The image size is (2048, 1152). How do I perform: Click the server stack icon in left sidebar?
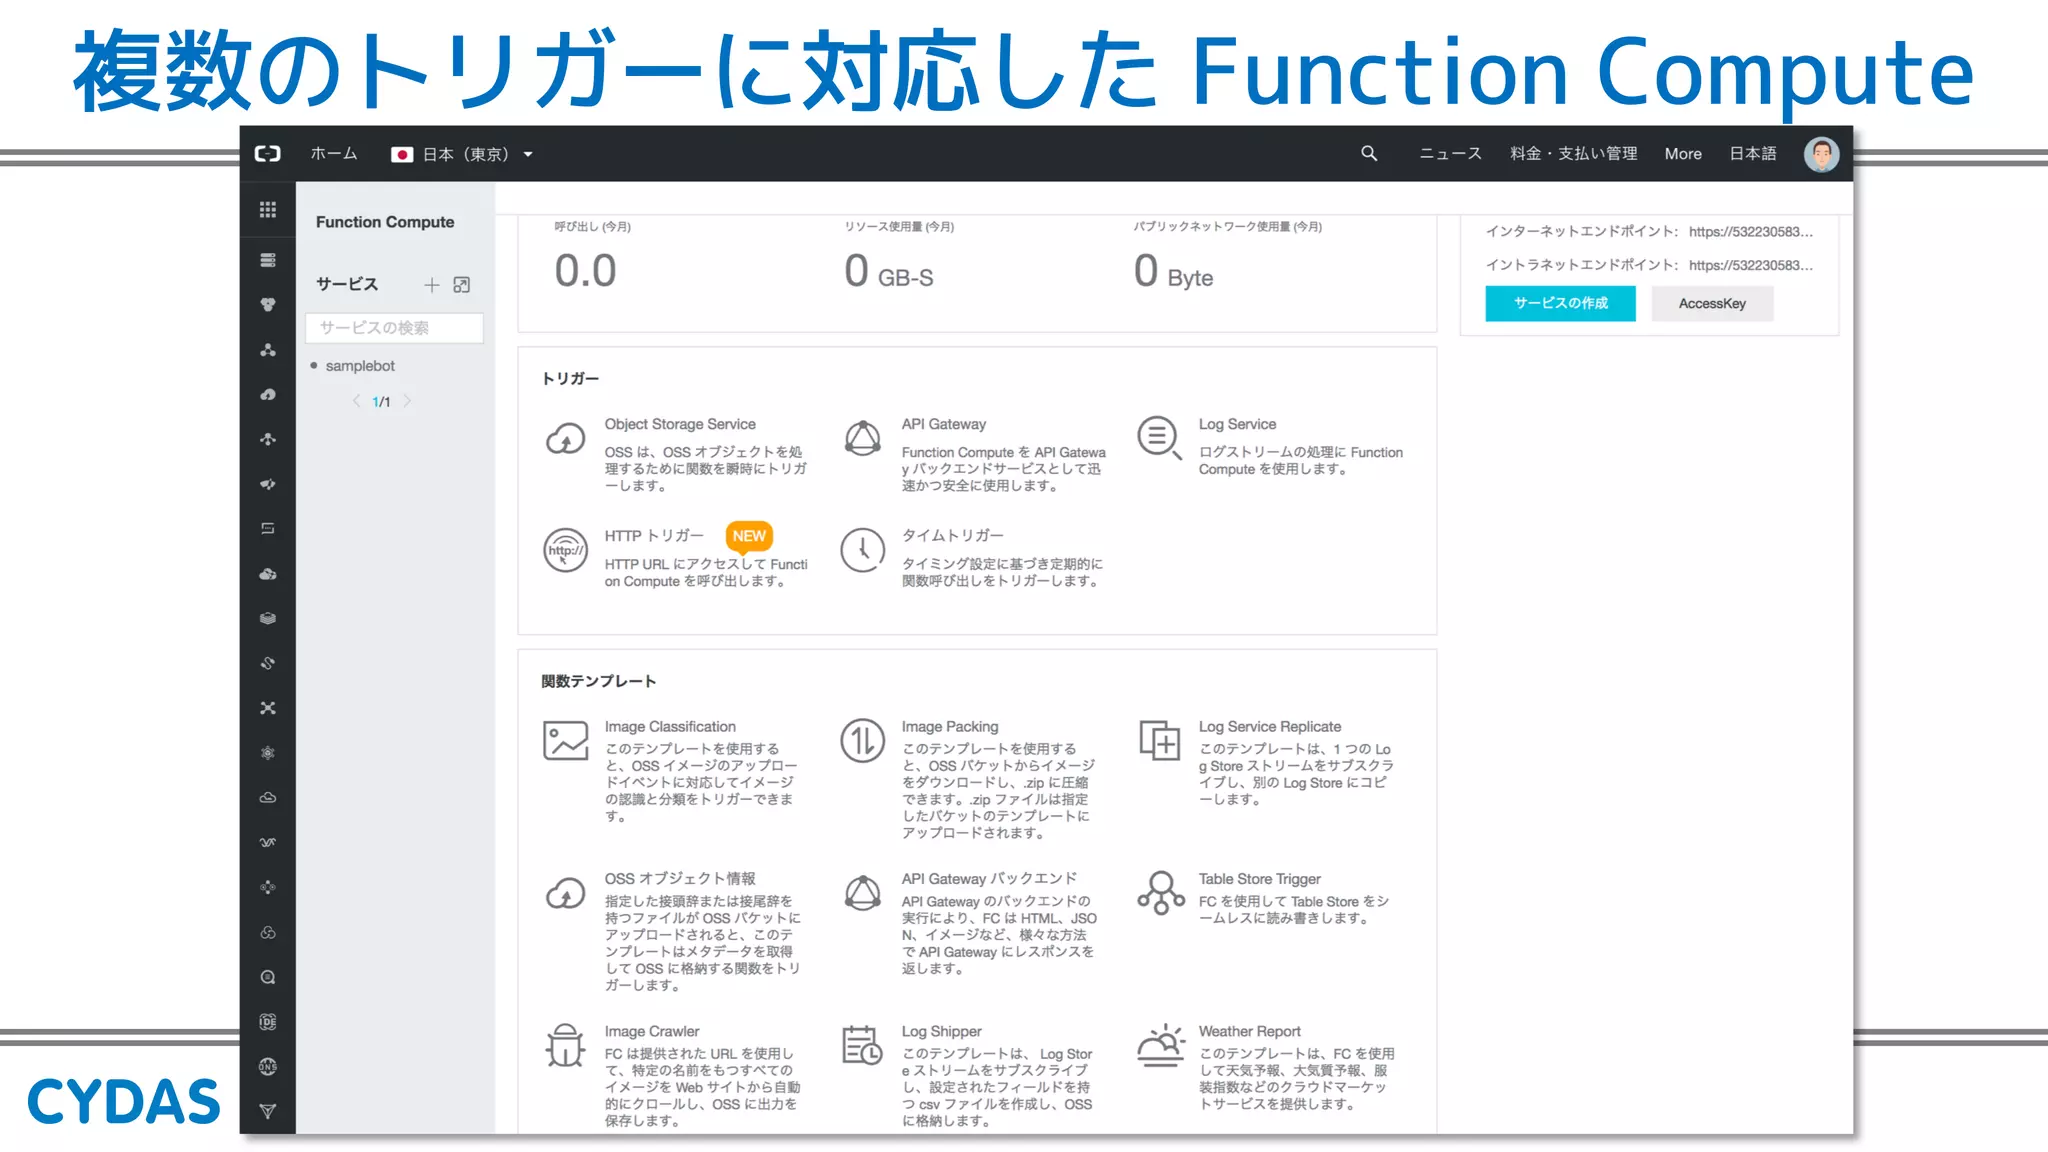(x=267, y=260)
